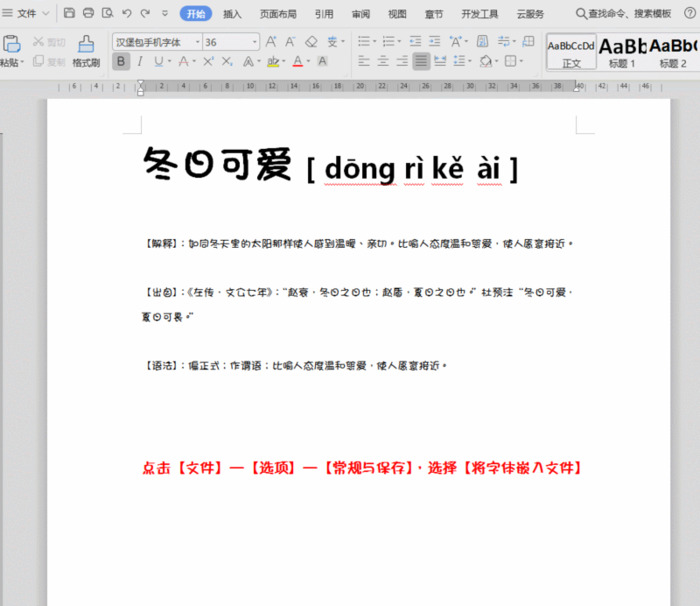Click the first-line indent marker on ruler
Screen dimensions: 700x606
pyautogui.click(x=141, y=84)
